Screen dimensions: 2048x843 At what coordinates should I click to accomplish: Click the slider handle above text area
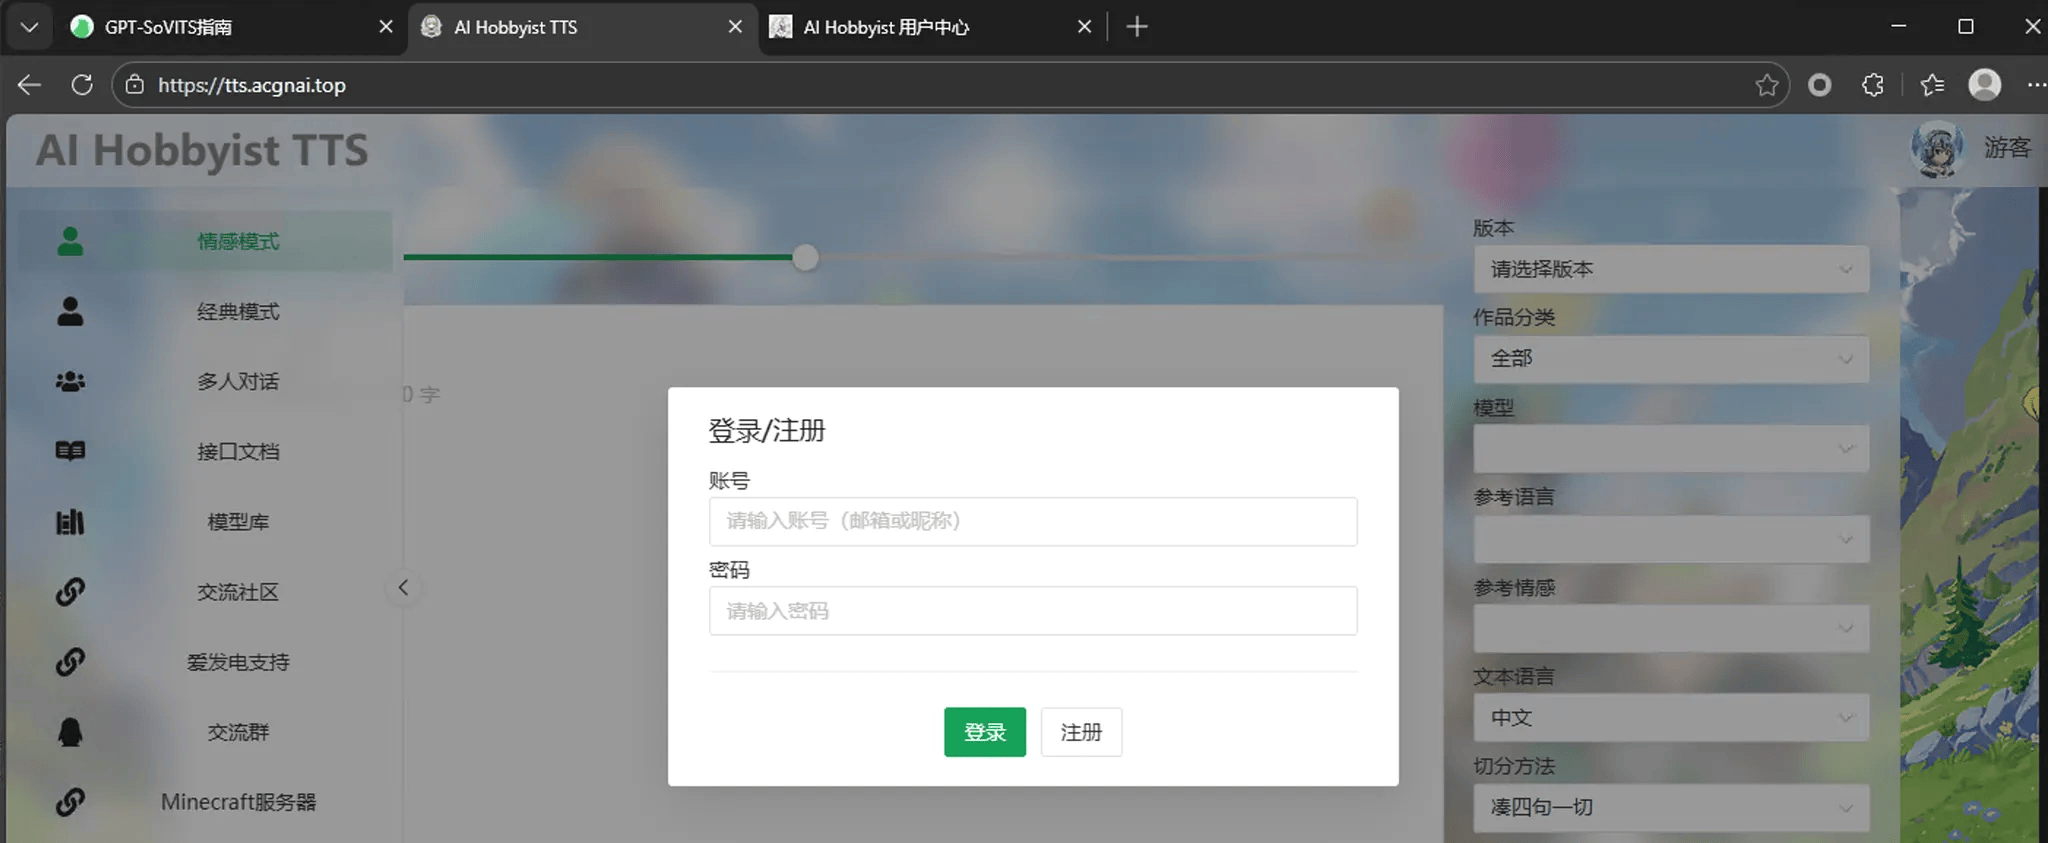[805, 258]
